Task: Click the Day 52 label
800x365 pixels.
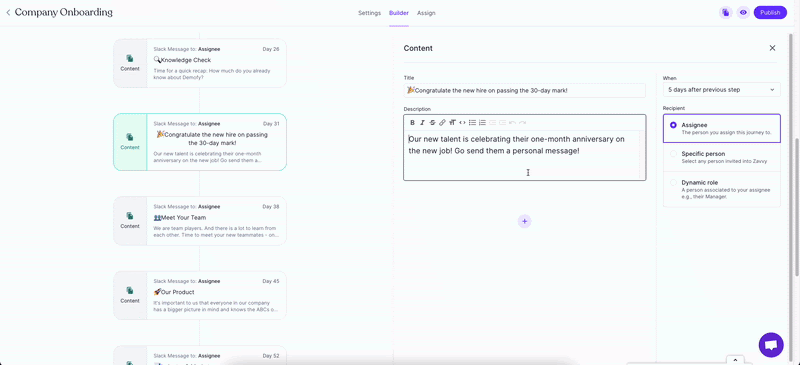Action: click(x=271, y=356)
